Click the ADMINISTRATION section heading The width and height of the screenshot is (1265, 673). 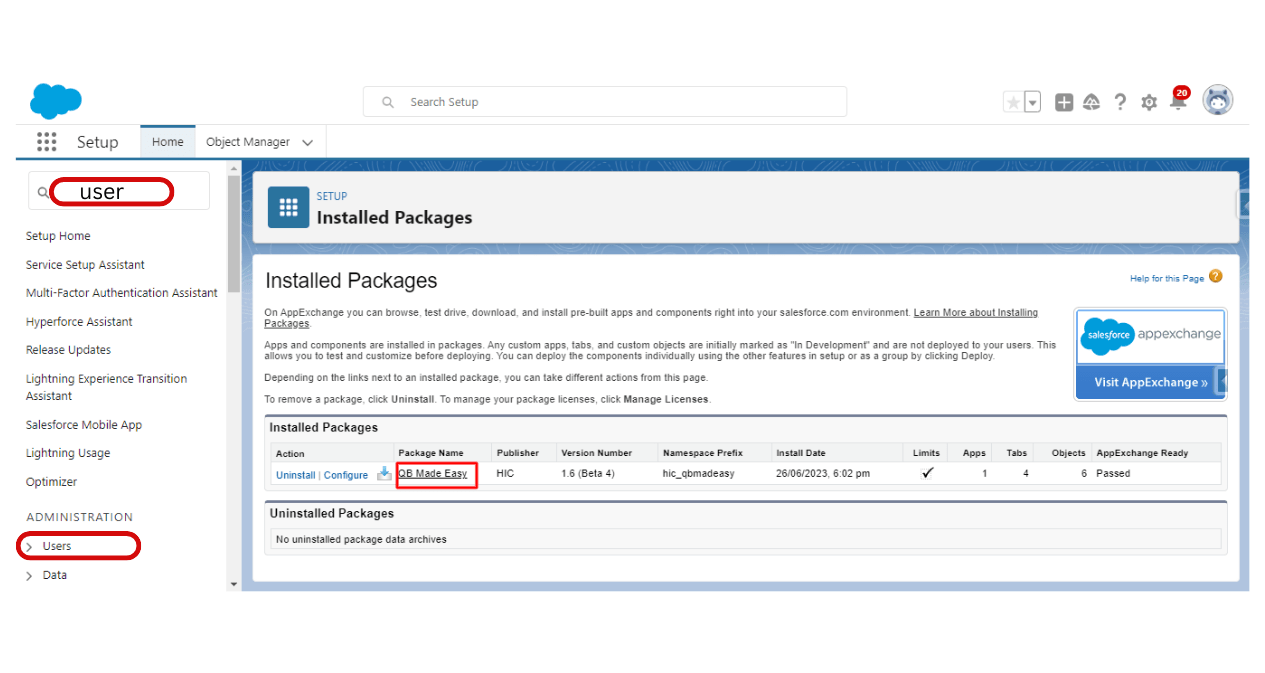point(79,517)
